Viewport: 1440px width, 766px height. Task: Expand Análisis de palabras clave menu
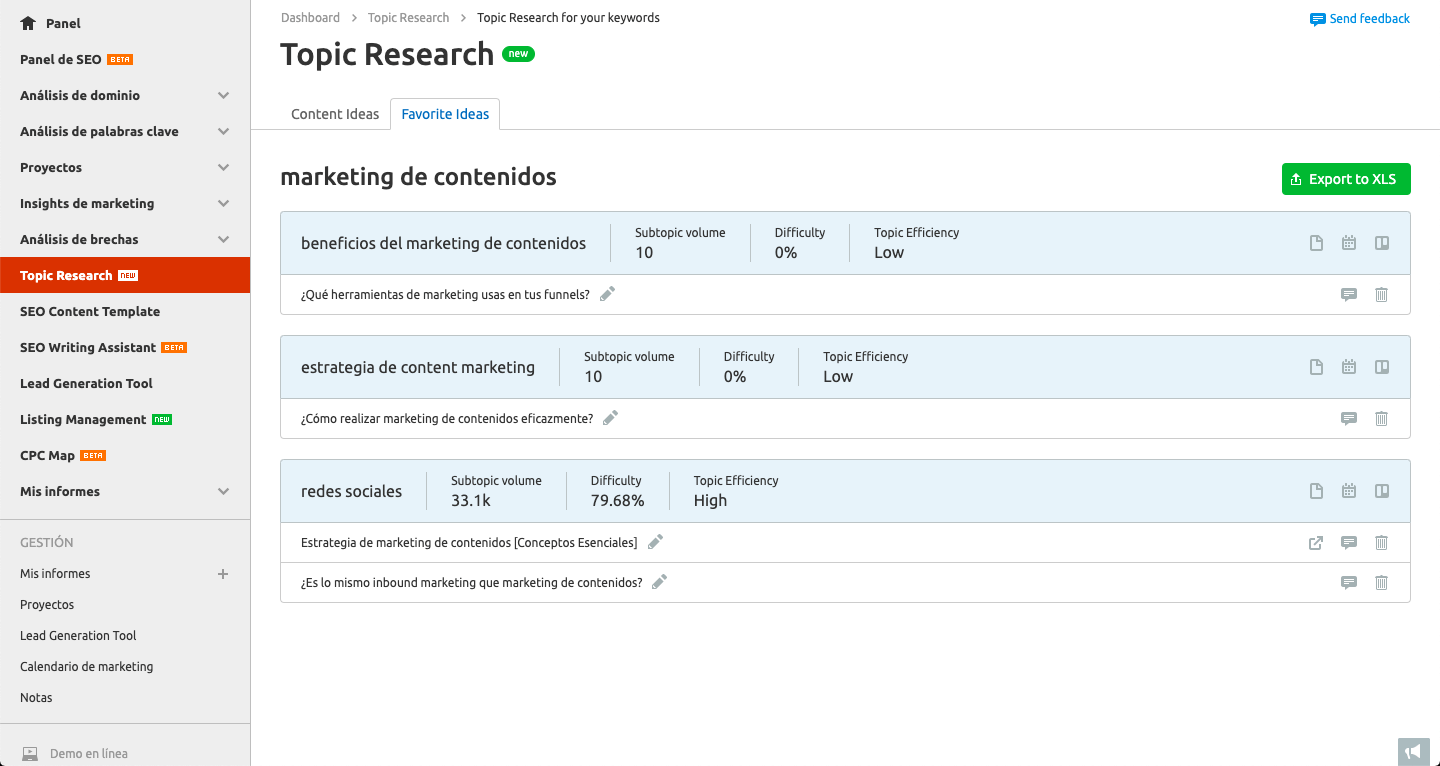coord(224,132)
